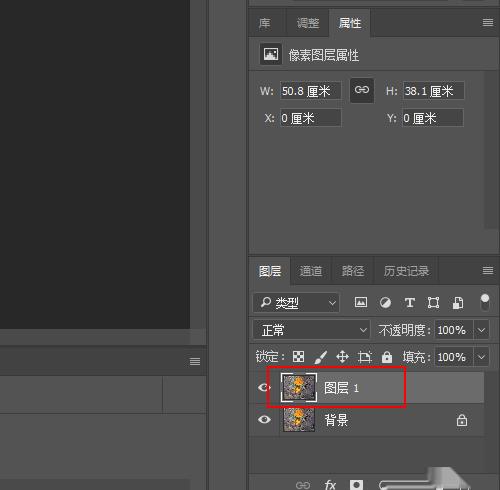
Task: Click the Y position field
Action: point(433,118)
